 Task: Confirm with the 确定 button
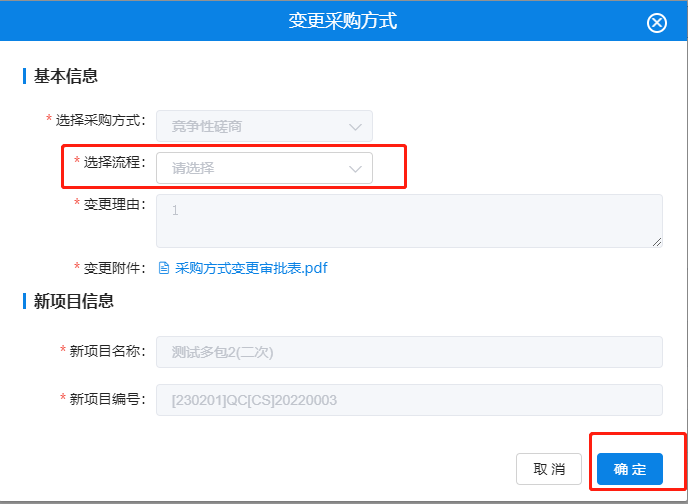(x=630, y=469)
